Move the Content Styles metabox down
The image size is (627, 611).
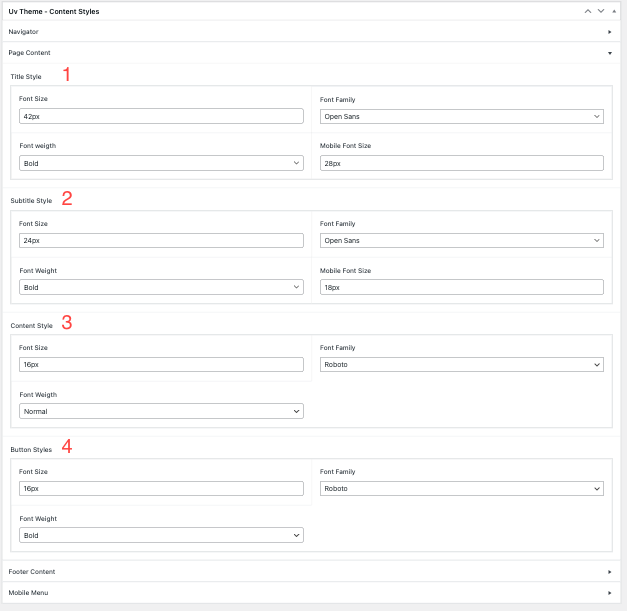click(601, 11)
